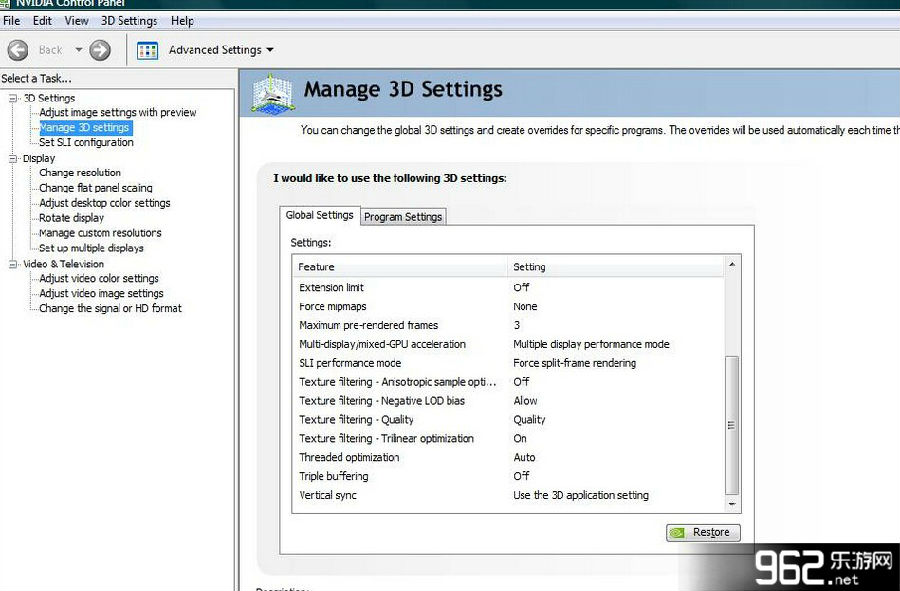
Task: Click the scroll down arrow in settings list
Action: [732, 504]
